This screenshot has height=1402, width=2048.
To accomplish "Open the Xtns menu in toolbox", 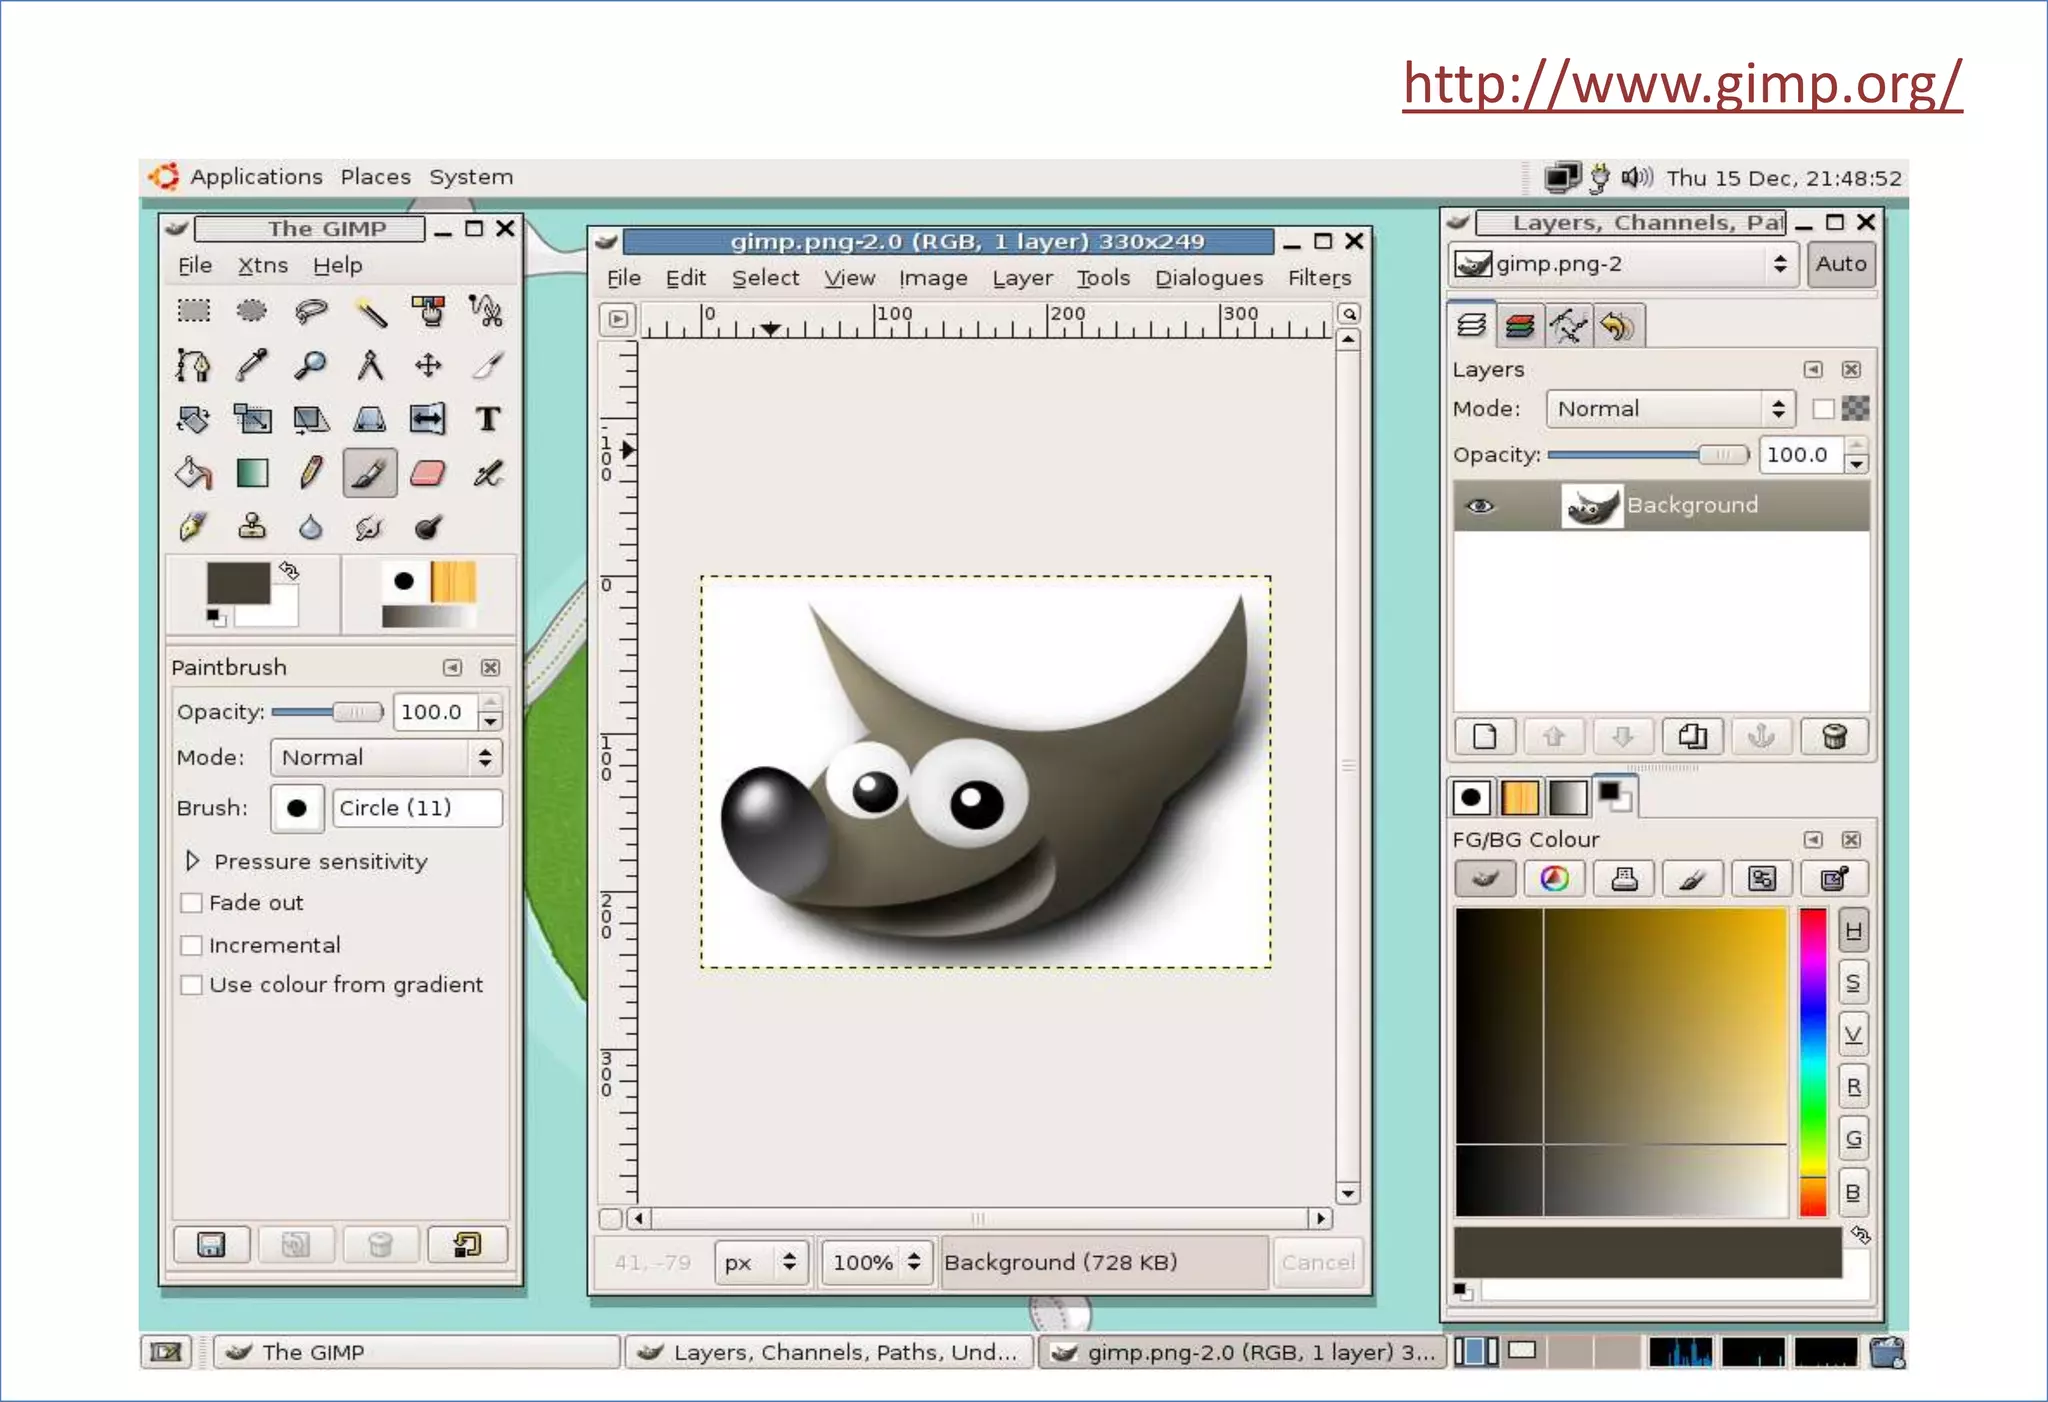I will [x=263, y=266].
